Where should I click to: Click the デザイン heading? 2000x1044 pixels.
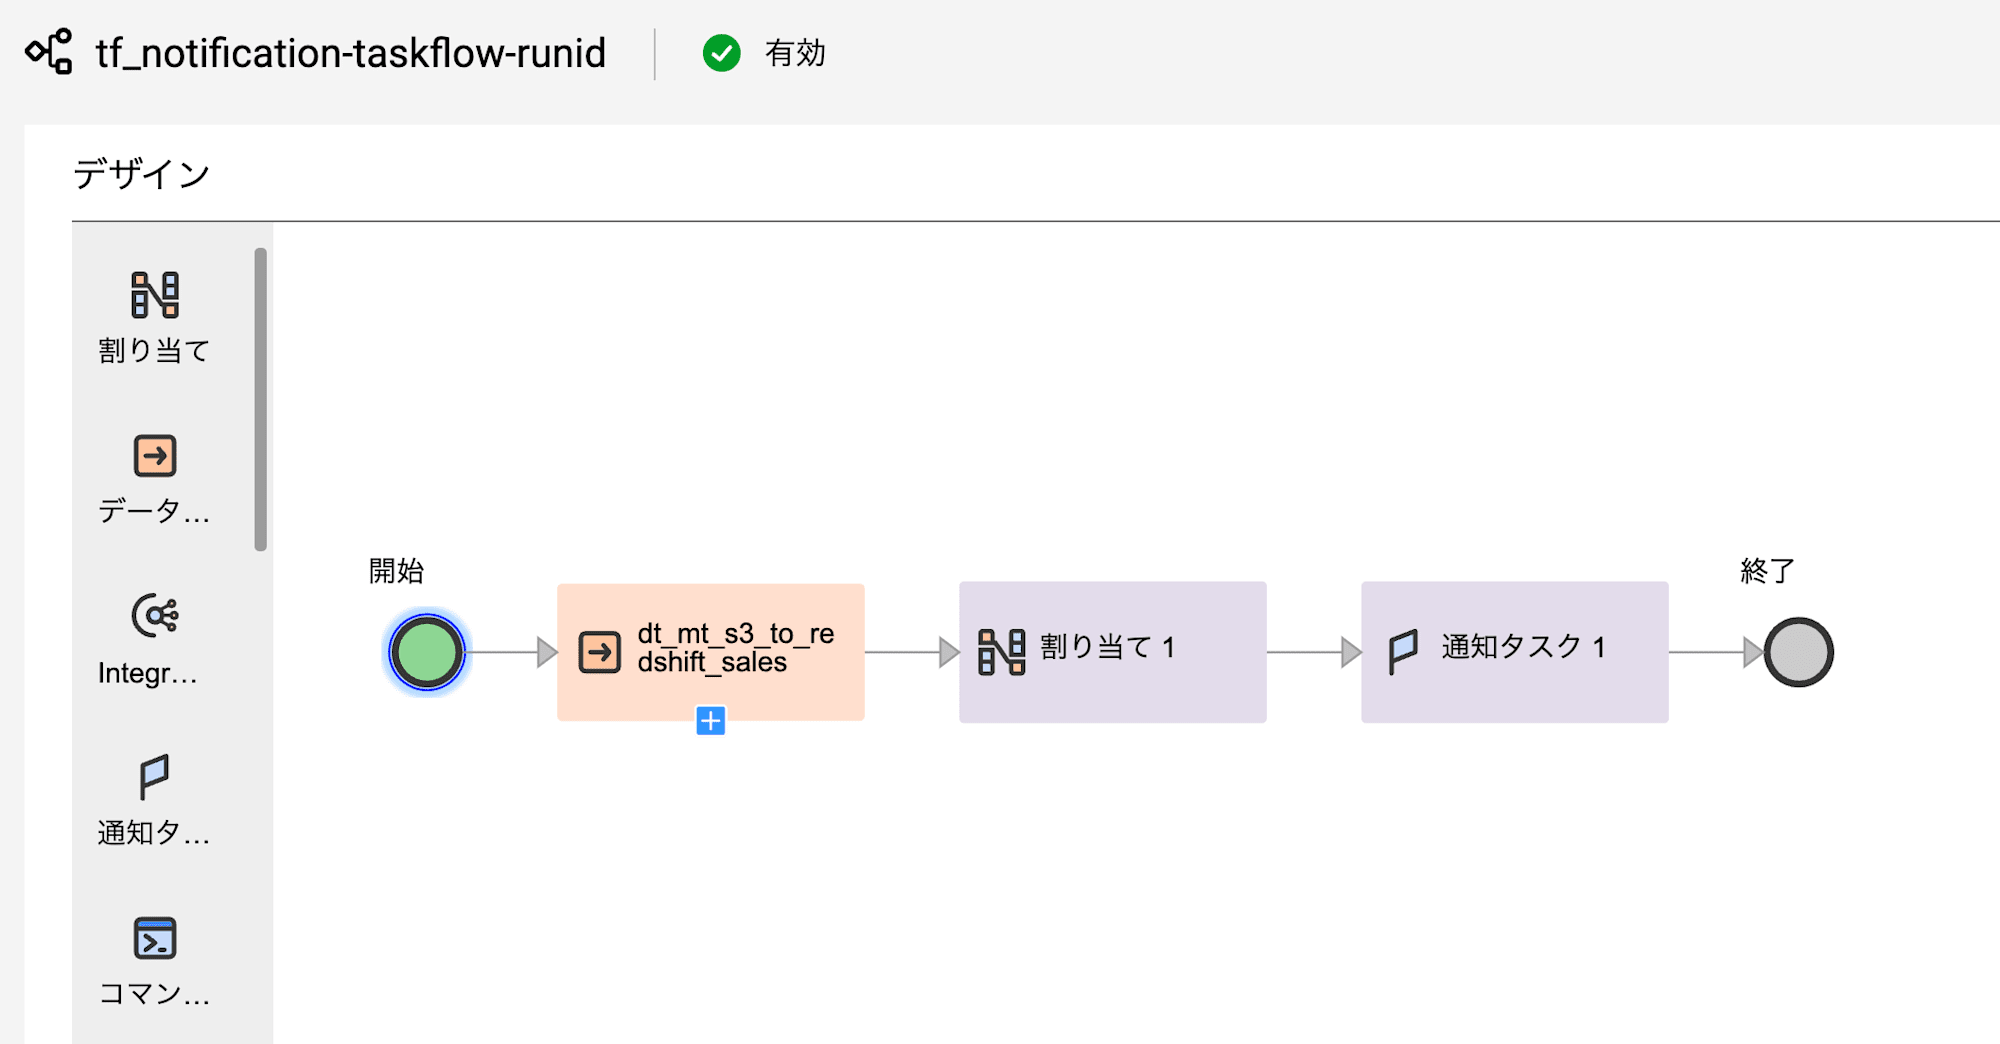[x=141, y=174]
